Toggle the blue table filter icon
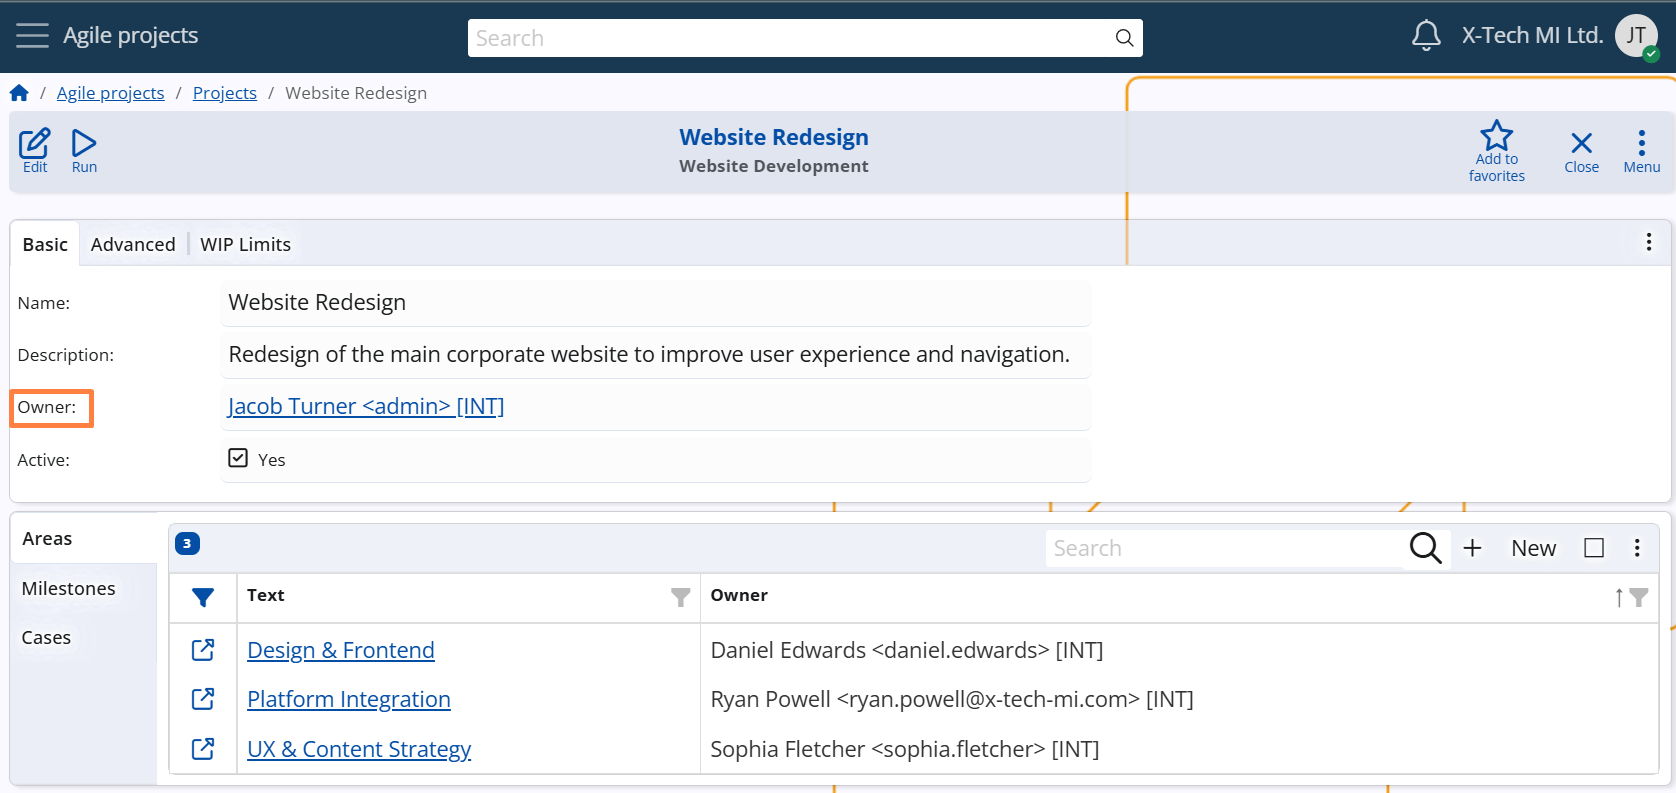 (203, 597)
